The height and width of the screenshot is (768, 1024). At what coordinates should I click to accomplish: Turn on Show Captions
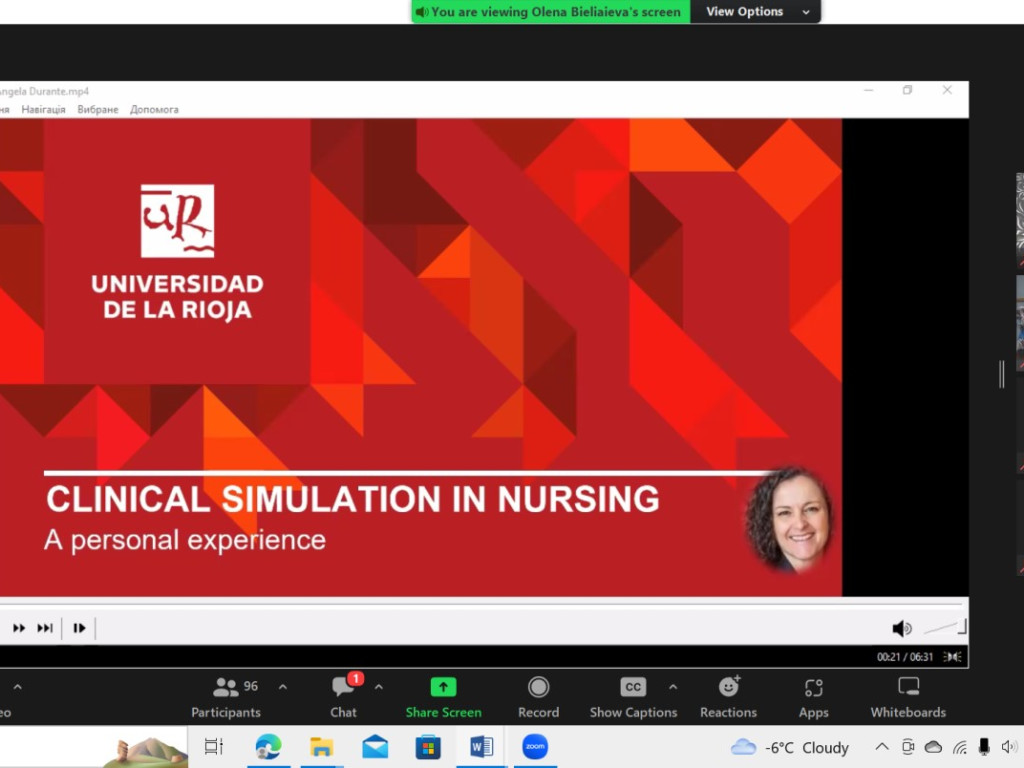[x=633, y=697]
